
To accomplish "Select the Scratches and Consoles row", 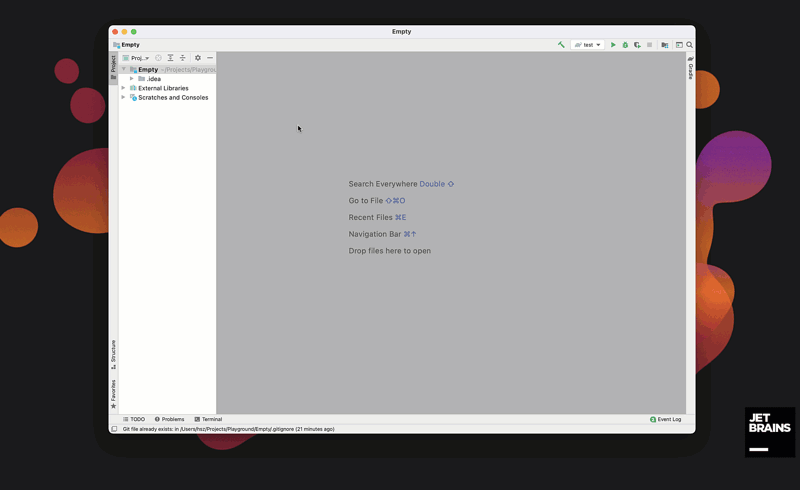I will (x=167, y=97).
